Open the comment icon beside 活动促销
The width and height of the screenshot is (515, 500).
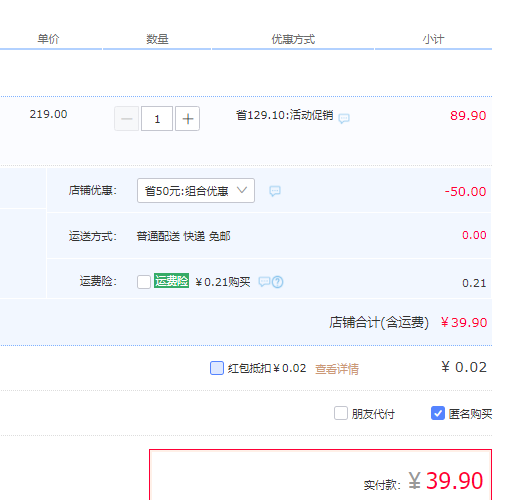(x=344, y=118)
